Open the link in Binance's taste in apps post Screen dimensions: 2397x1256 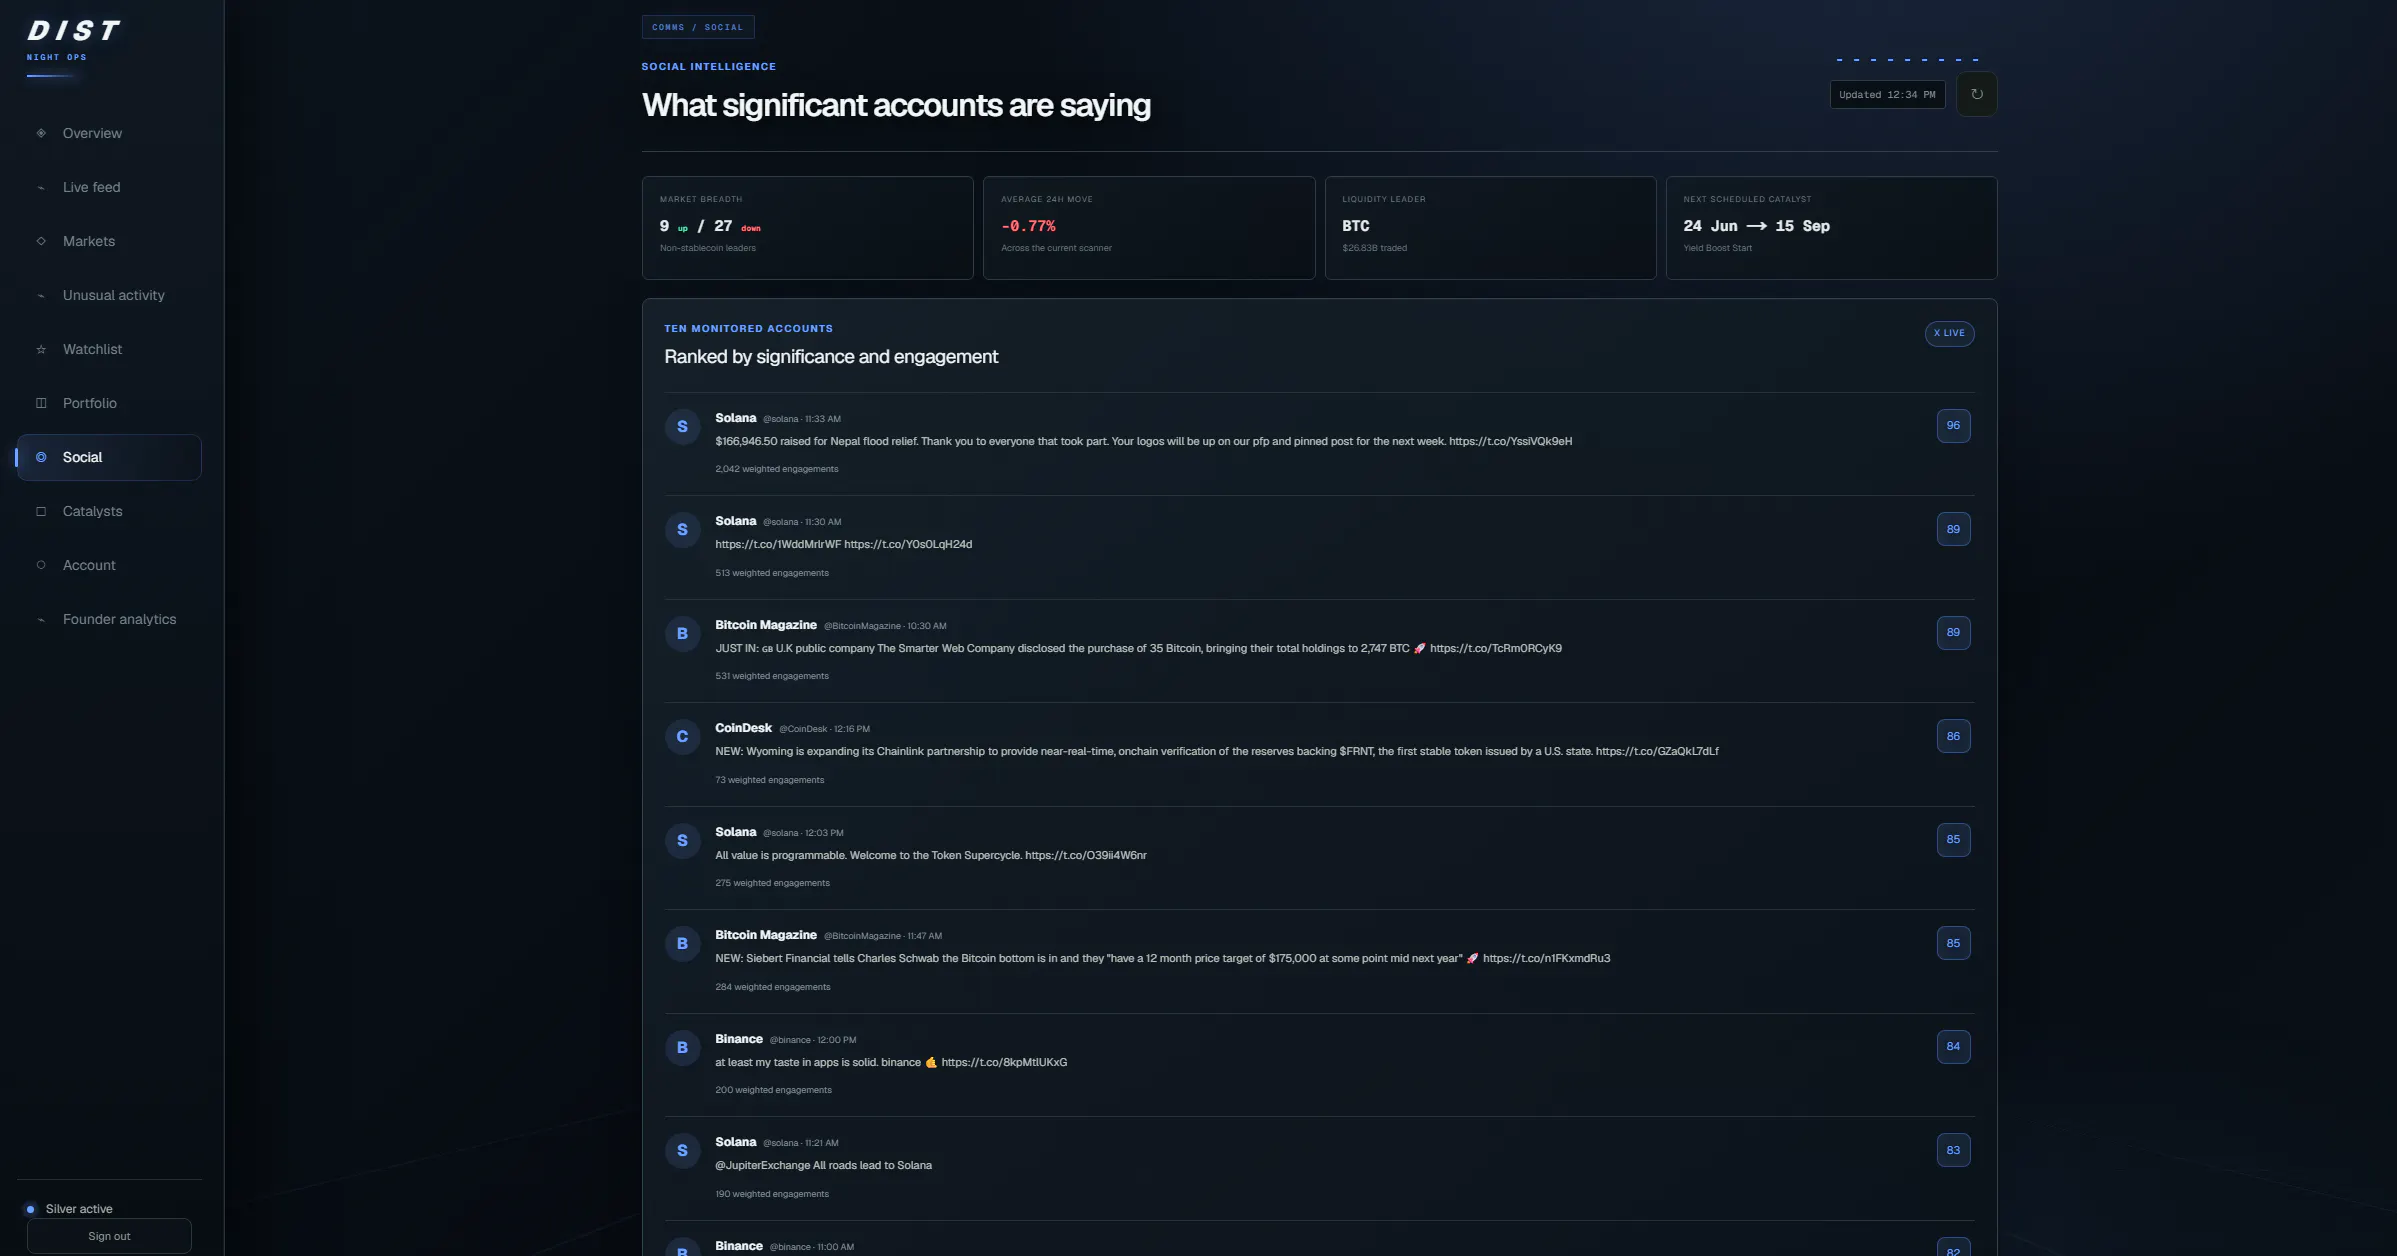pos(1004,1062)
